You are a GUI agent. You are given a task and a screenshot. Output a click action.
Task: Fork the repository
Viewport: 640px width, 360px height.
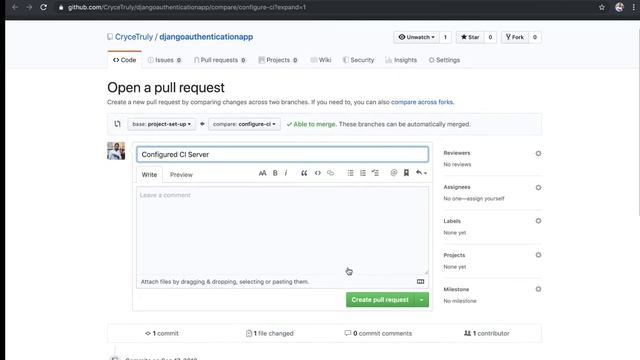click(515, 37)
